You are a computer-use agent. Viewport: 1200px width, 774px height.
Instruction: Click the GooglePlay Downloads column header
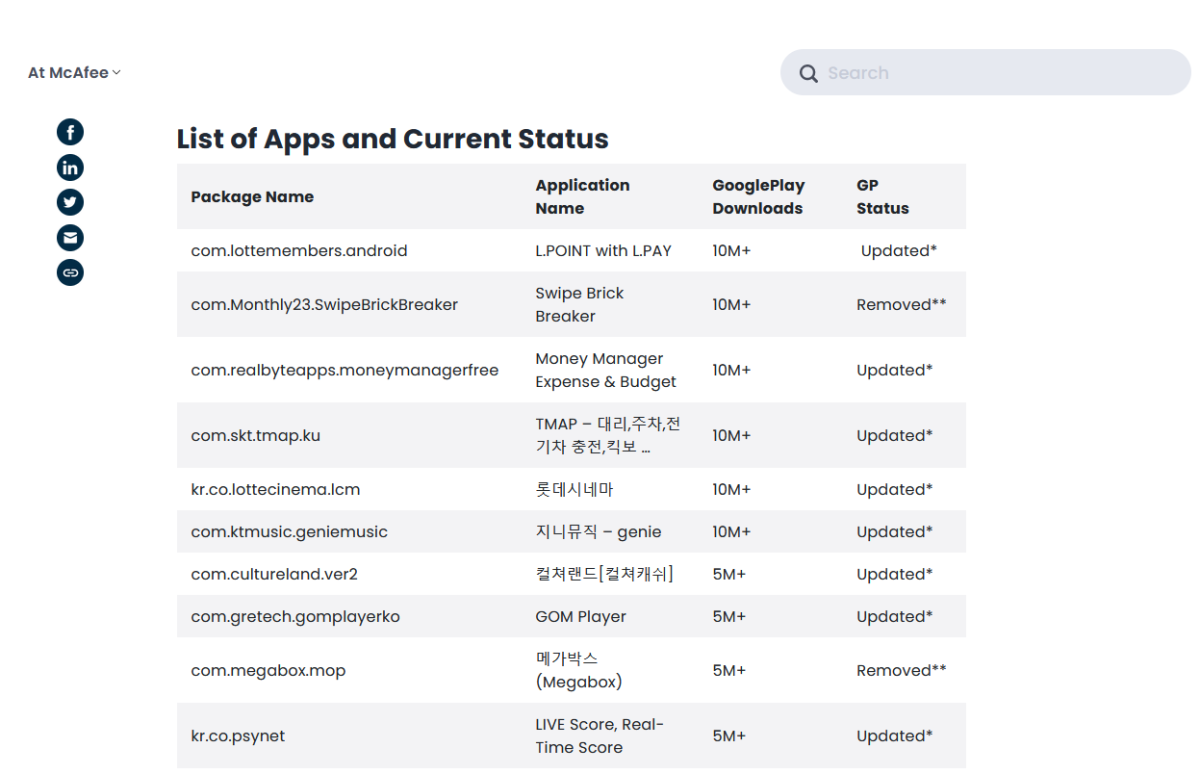point(758,197)
